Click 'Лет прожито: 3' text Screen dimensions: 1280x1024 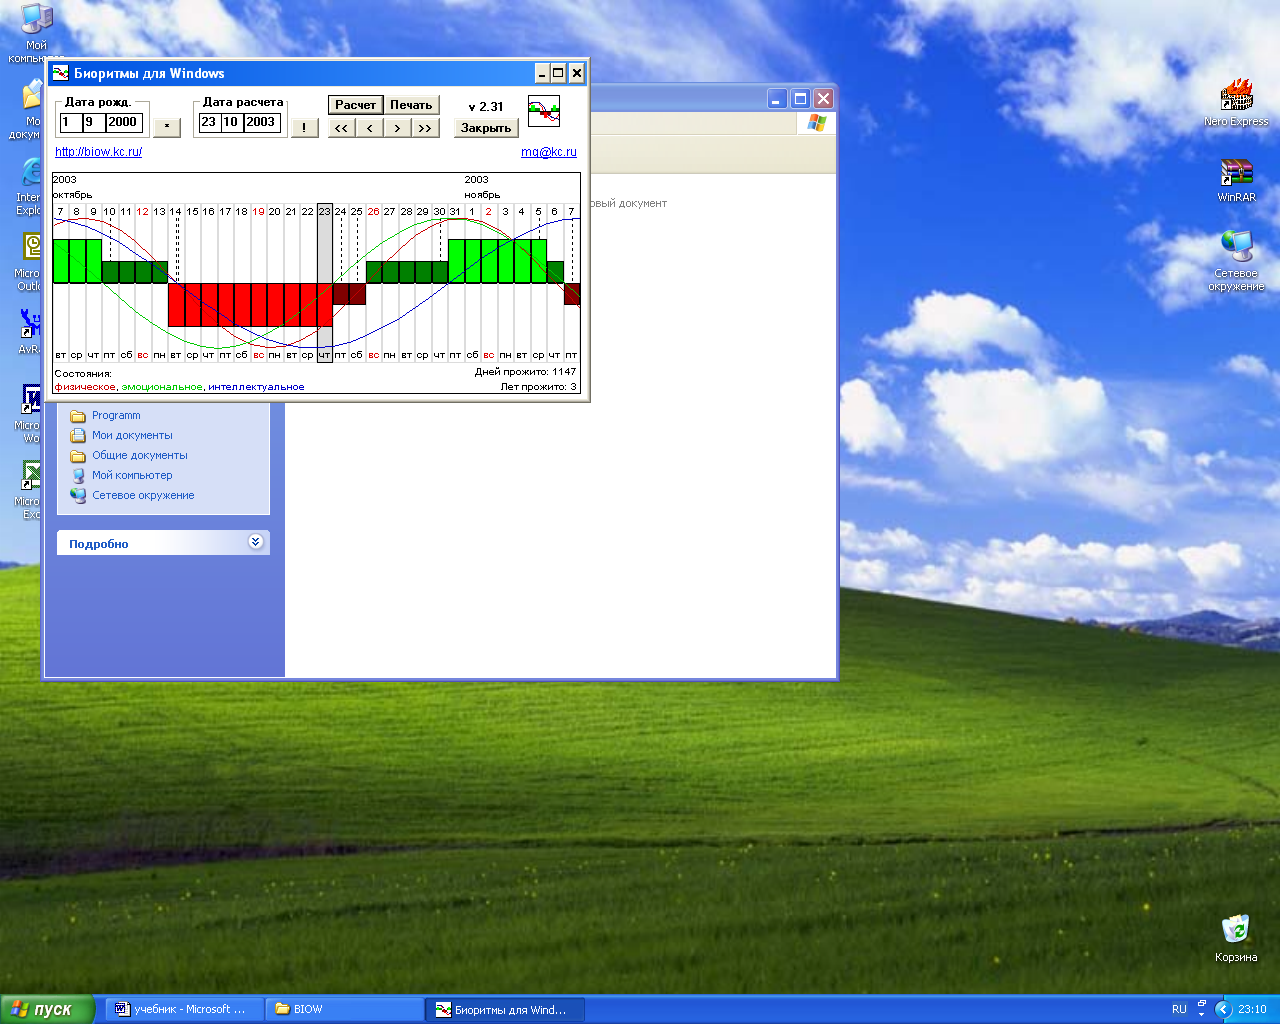click(538, 387)
